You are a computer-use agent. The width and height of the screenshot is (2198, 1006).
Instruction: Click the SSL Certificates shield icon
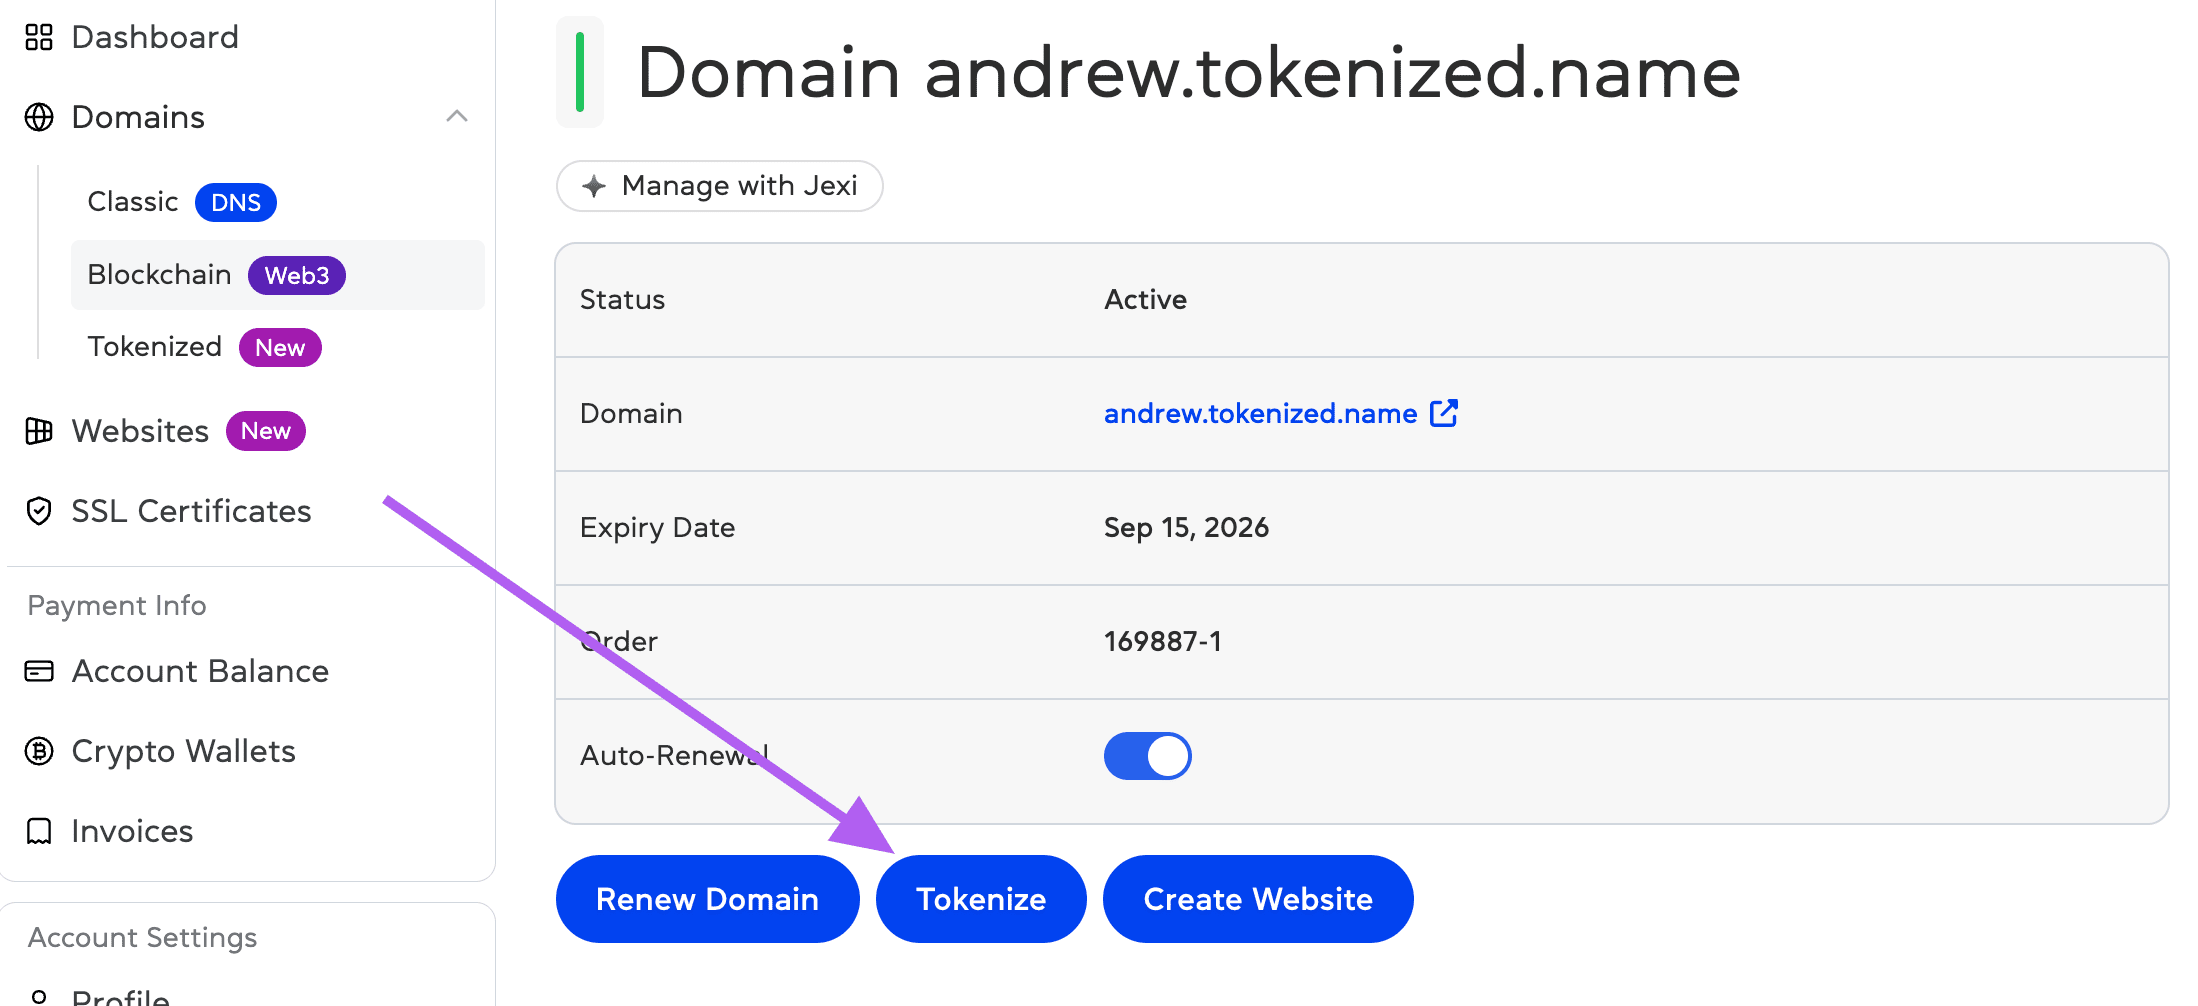[x=39, y=511]
